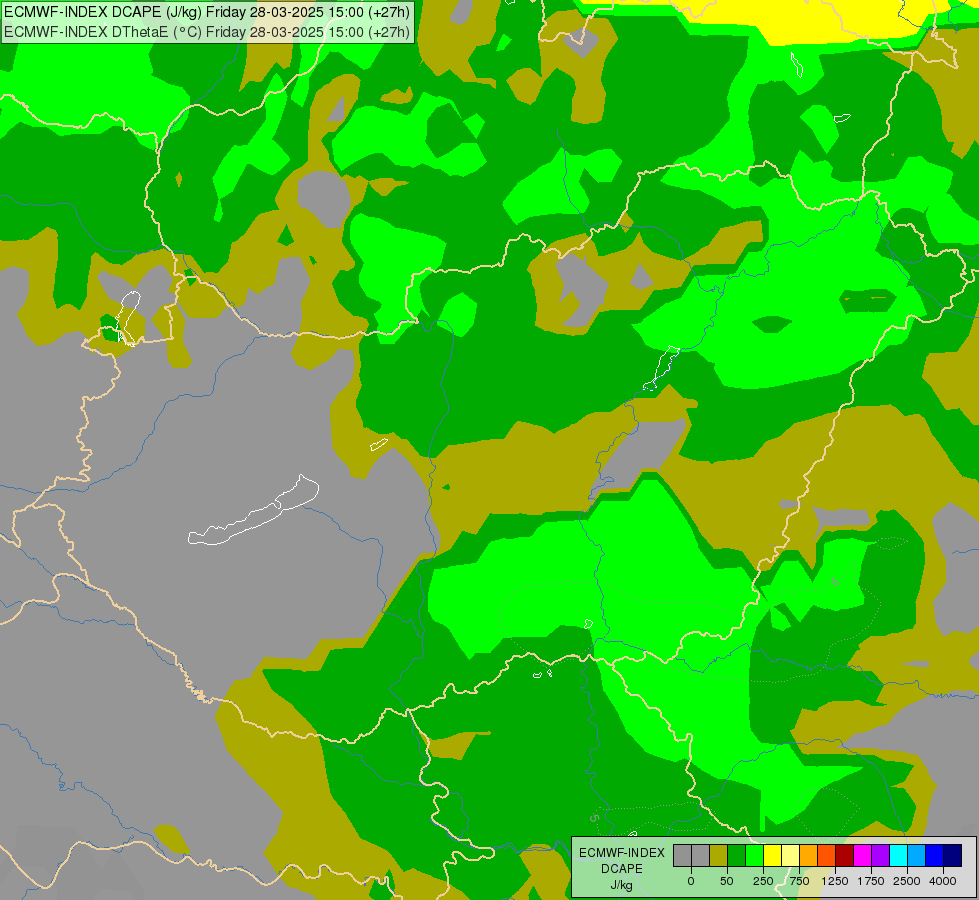Click the pure blue legend swatch
The image size is (979, 900).
coord(935,855)
